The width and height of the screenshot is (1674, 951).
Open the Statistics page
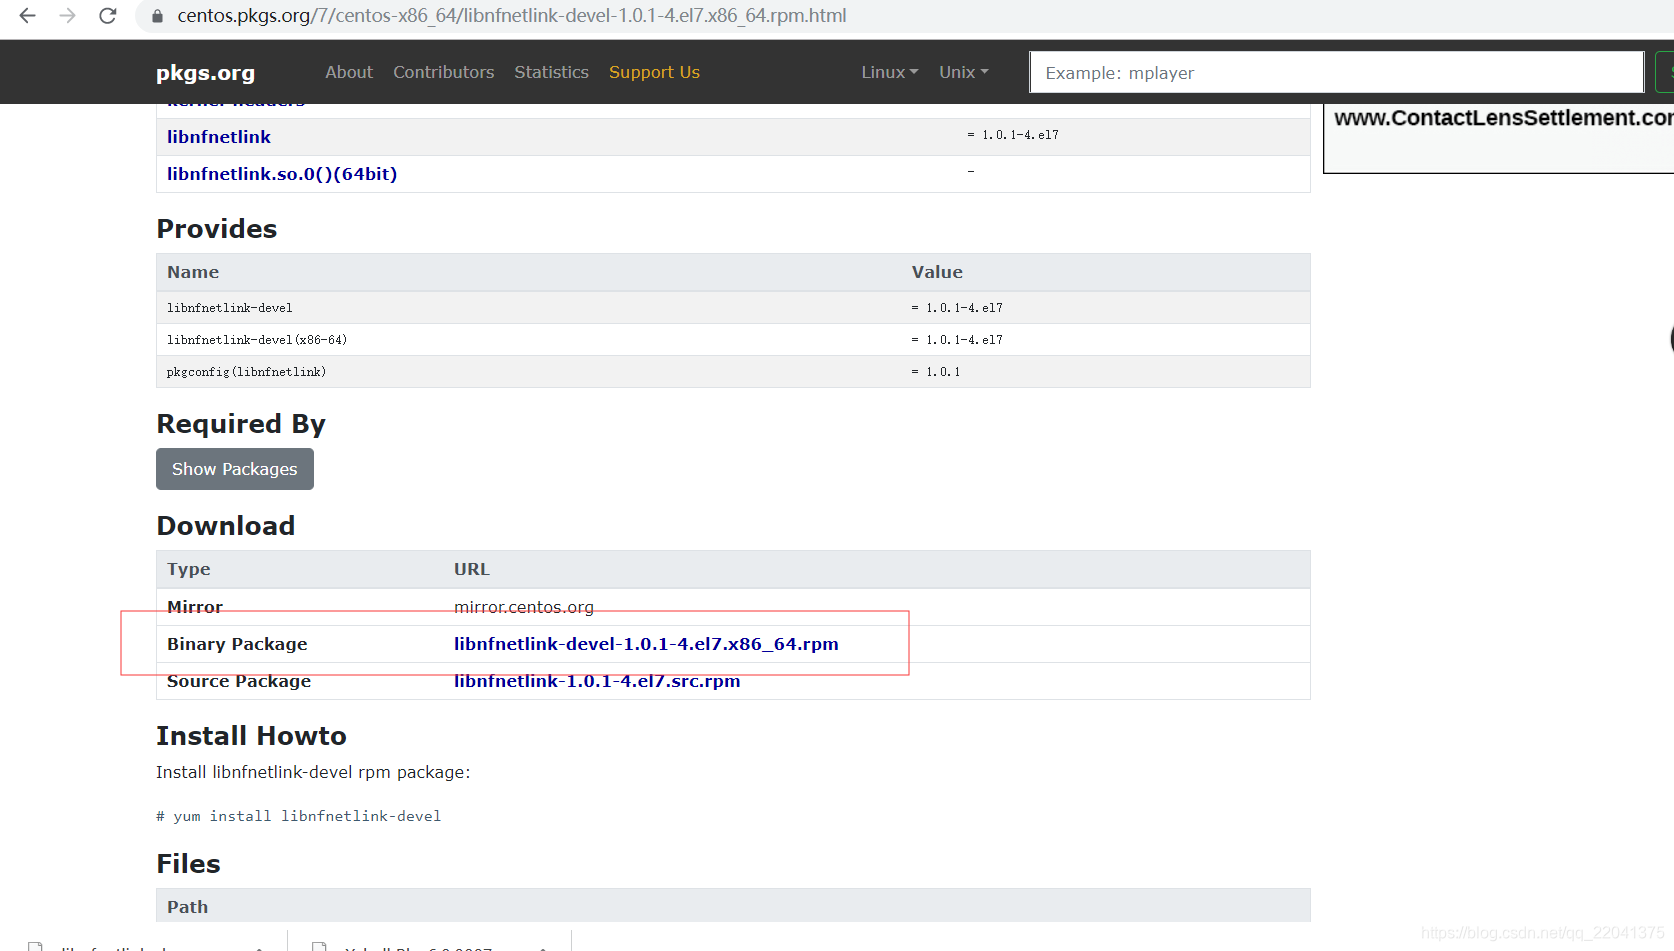pyautogui.click(x=551, y=72)
